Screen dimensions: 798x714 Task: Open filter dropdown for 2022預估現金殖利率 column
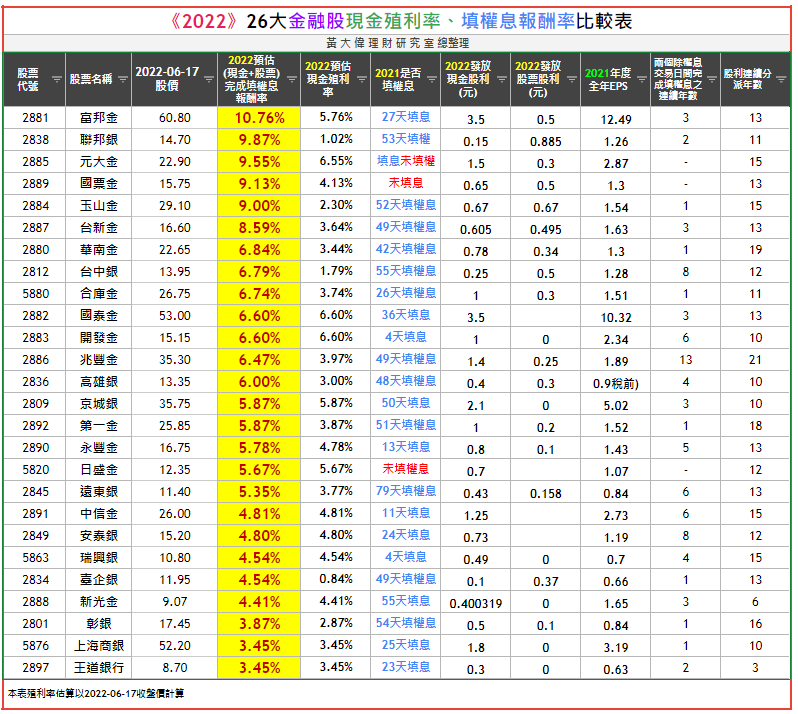click(362, 79)
